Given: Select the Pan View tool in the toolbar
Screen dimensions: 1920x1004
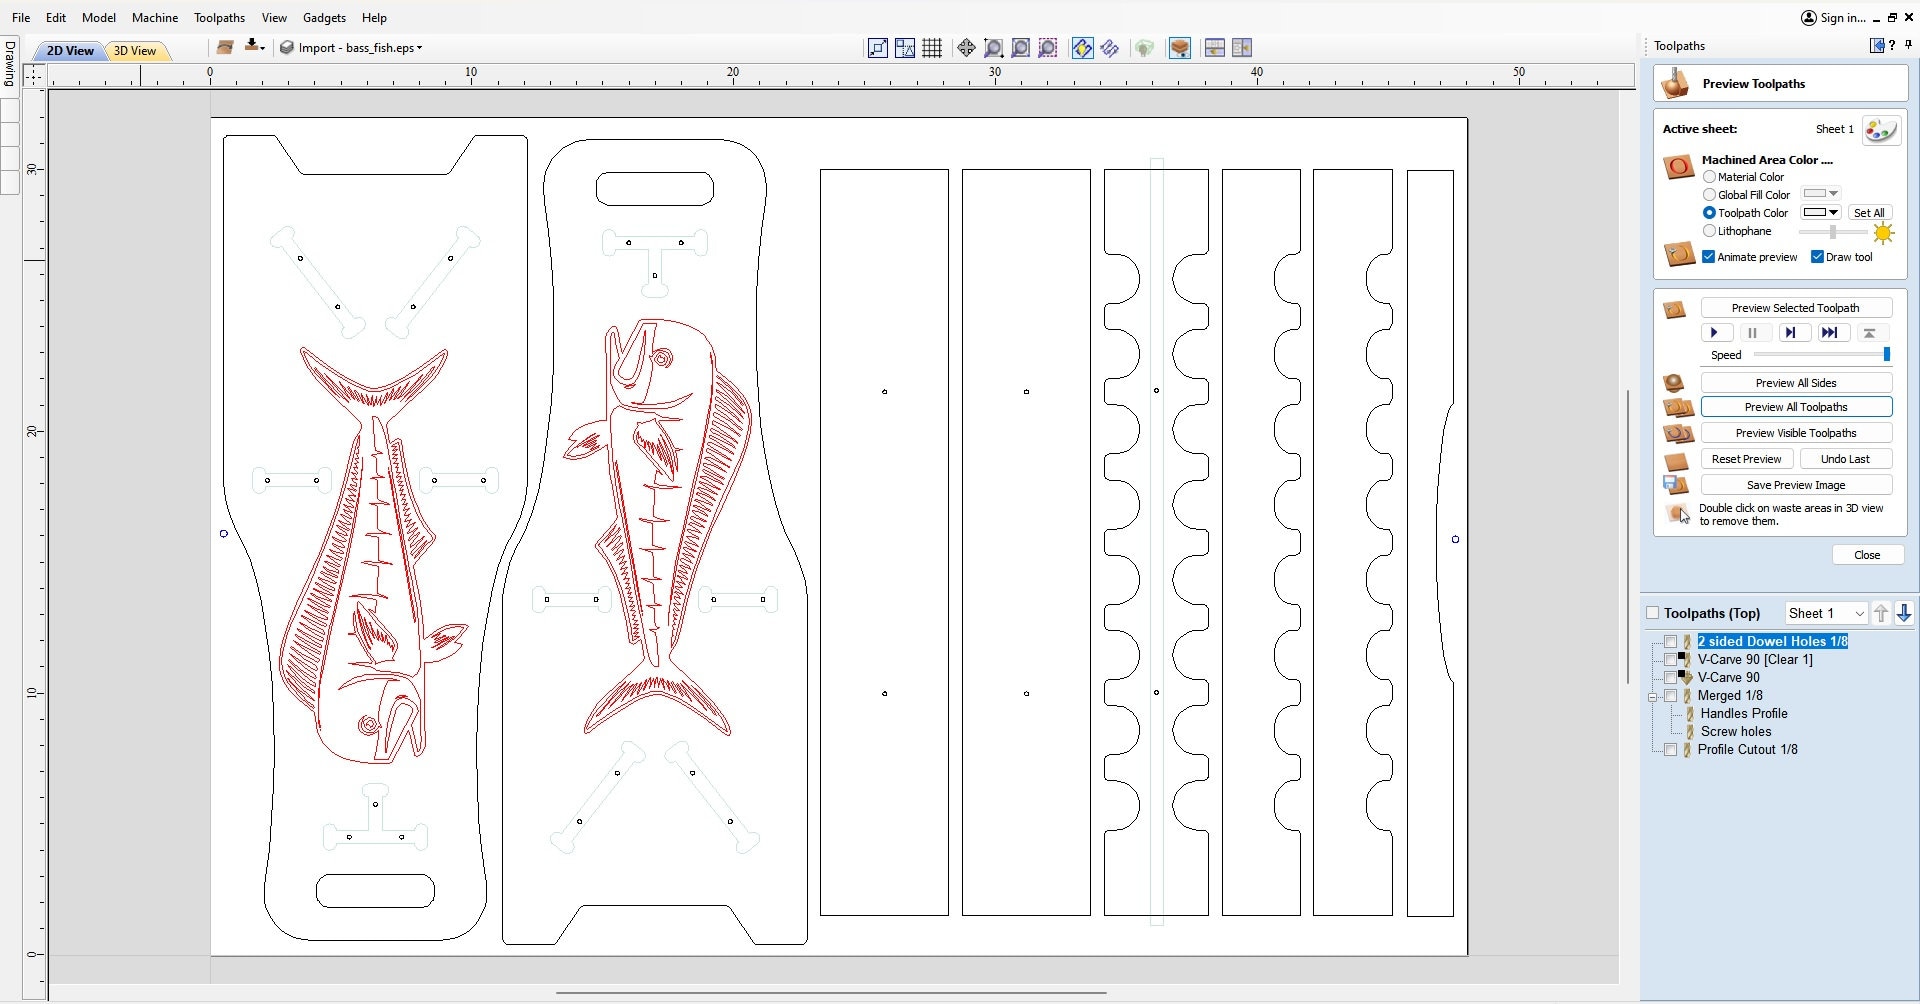Looking at the screenshot, I should point(965,47).
